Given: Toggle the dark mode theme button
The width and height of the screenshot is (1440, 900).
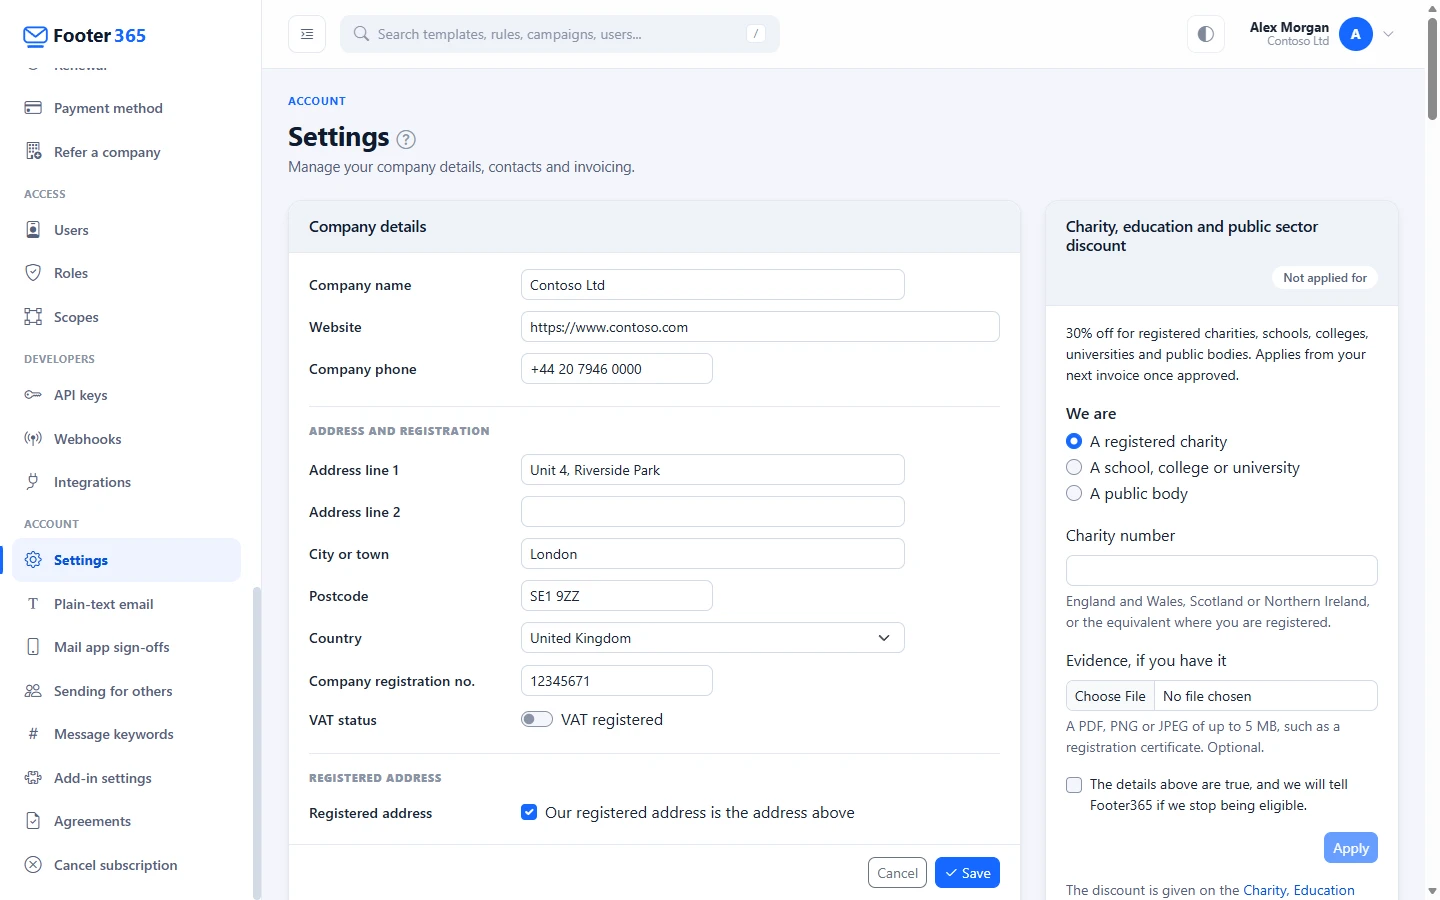Looking at the screenshot, I should tap(1206, 34).
